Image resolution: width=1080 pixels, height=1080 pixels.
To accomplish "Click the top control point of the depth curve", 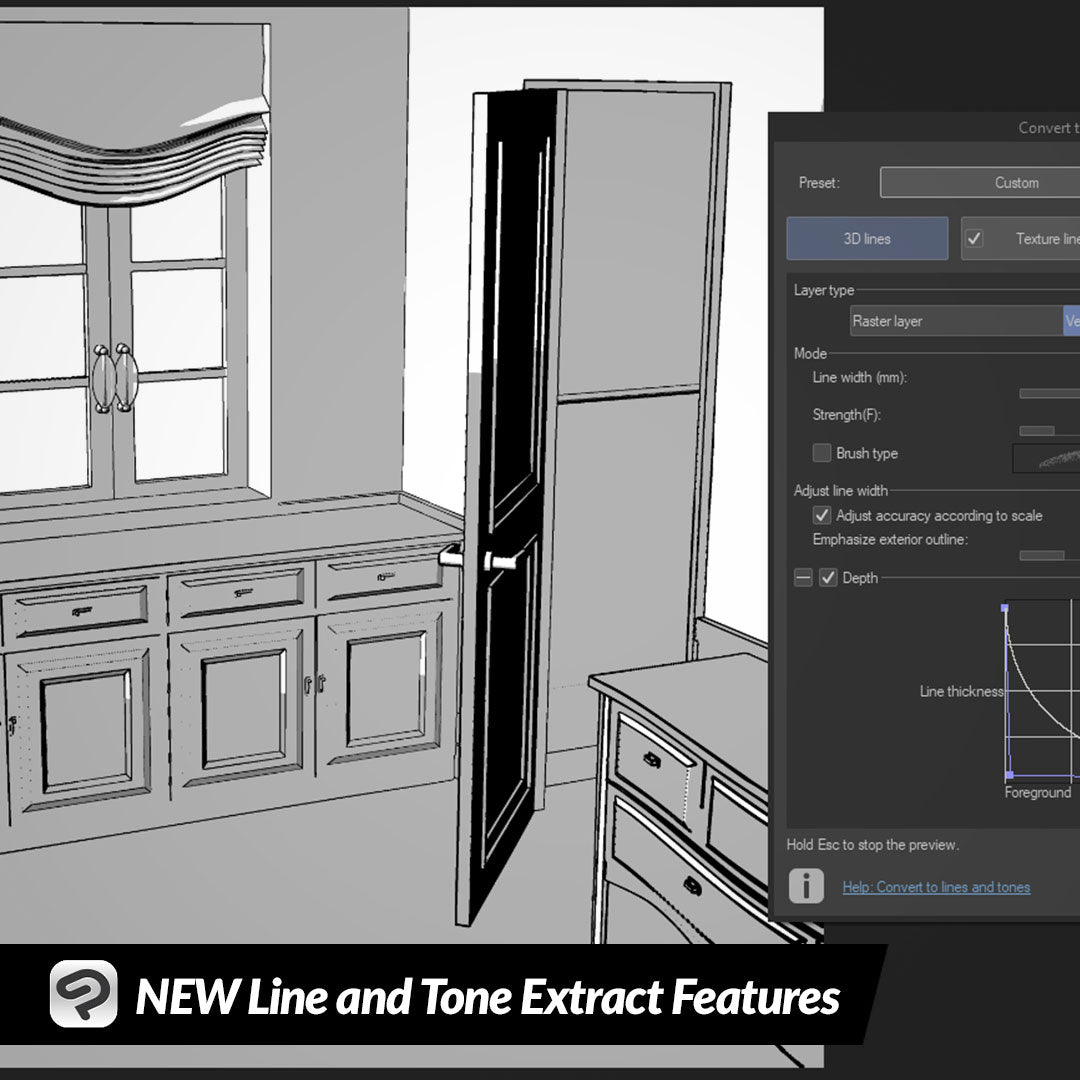I will 1005,607.
